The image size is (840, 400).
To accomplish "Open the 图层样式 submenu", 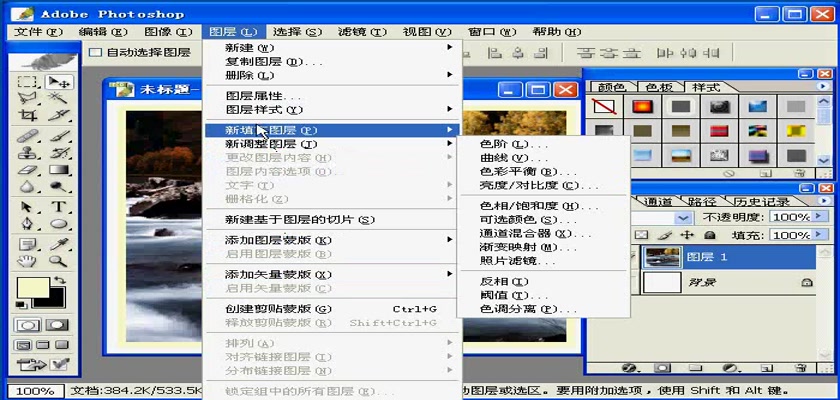I will click(x=332, y=110).
